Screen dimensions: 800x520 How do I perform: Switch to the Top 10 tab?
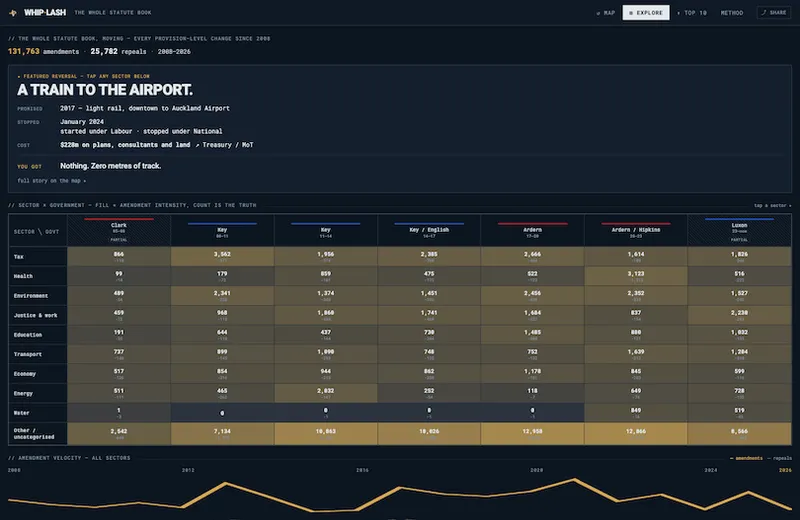click(692, 13)
